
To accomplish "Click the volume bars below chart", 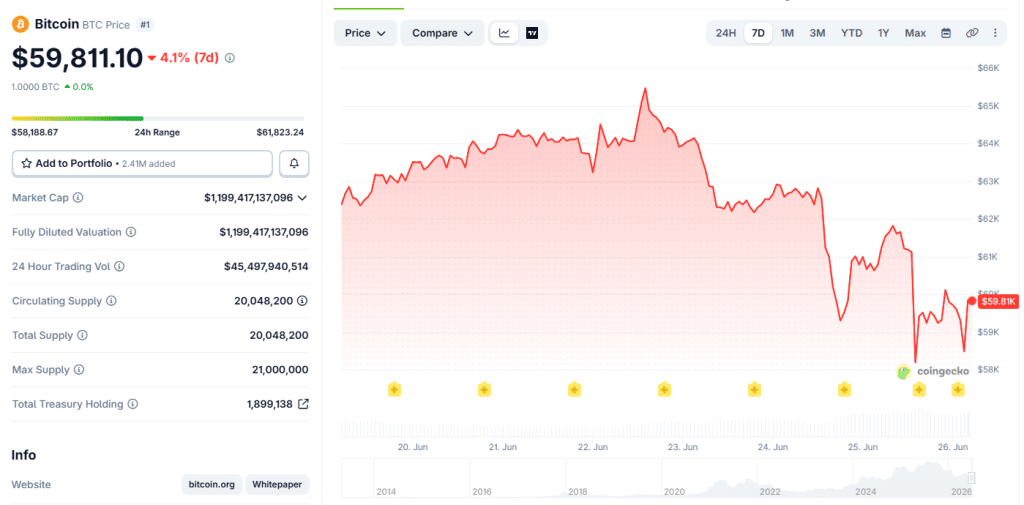I will (656, 424).
